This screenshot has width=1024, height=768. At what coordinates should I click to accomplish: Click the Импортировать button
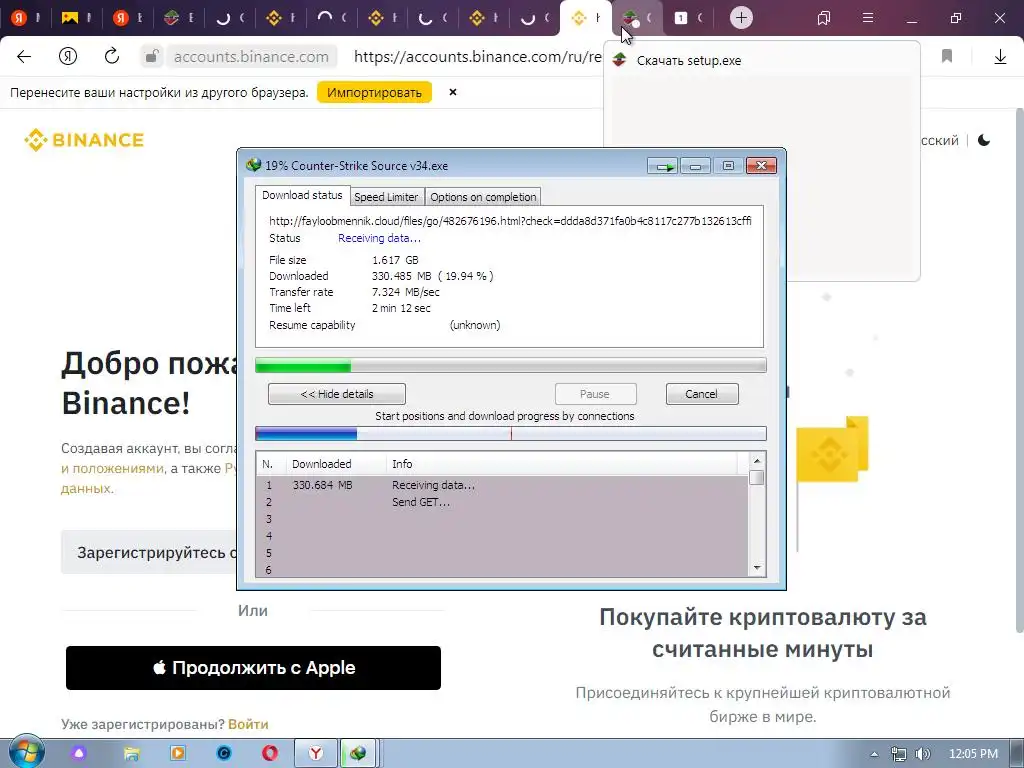374,92
